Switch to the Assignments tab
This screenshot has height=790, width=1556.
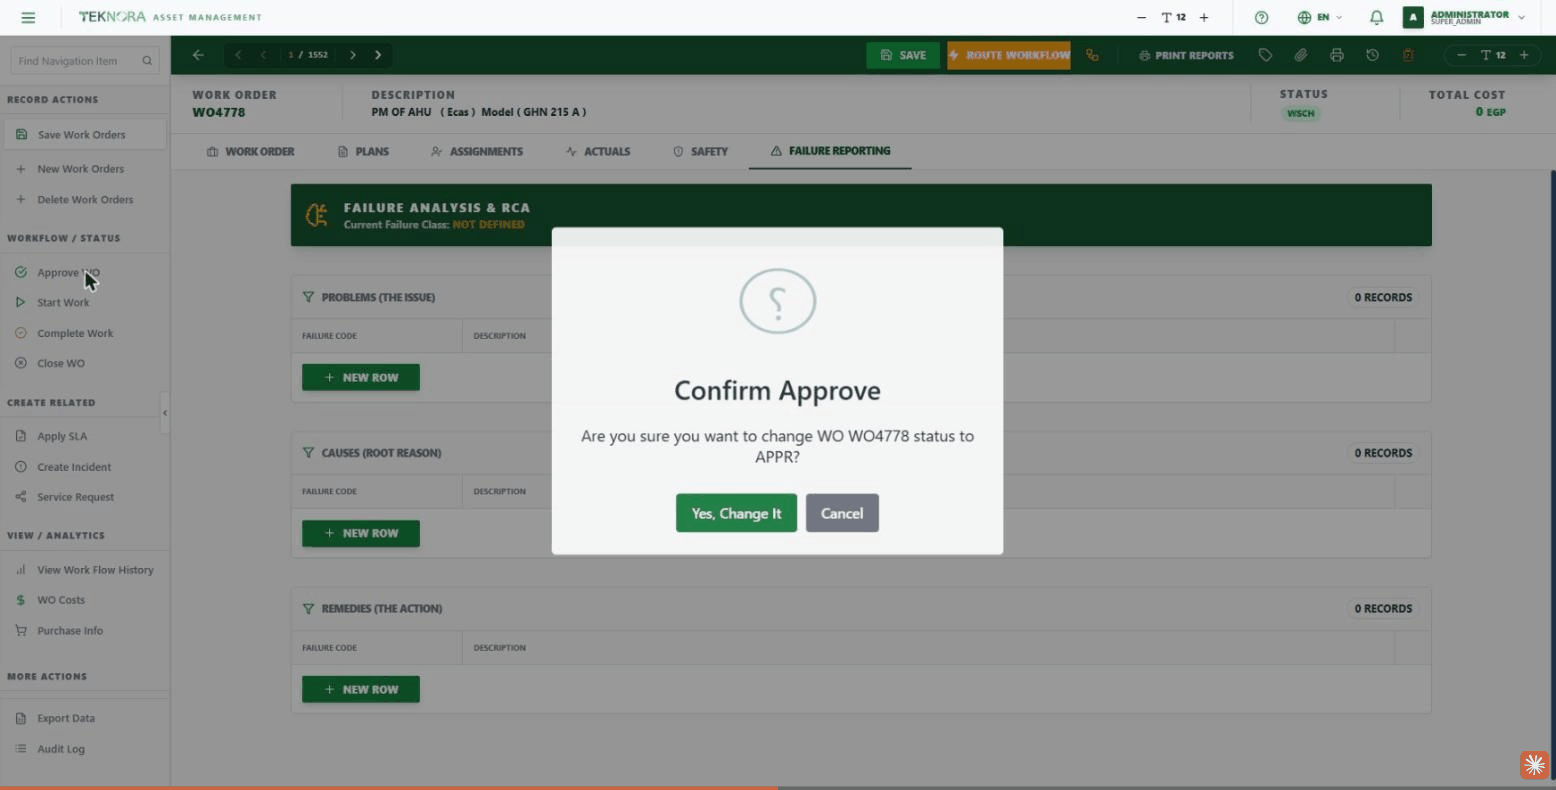click(477, 152)
